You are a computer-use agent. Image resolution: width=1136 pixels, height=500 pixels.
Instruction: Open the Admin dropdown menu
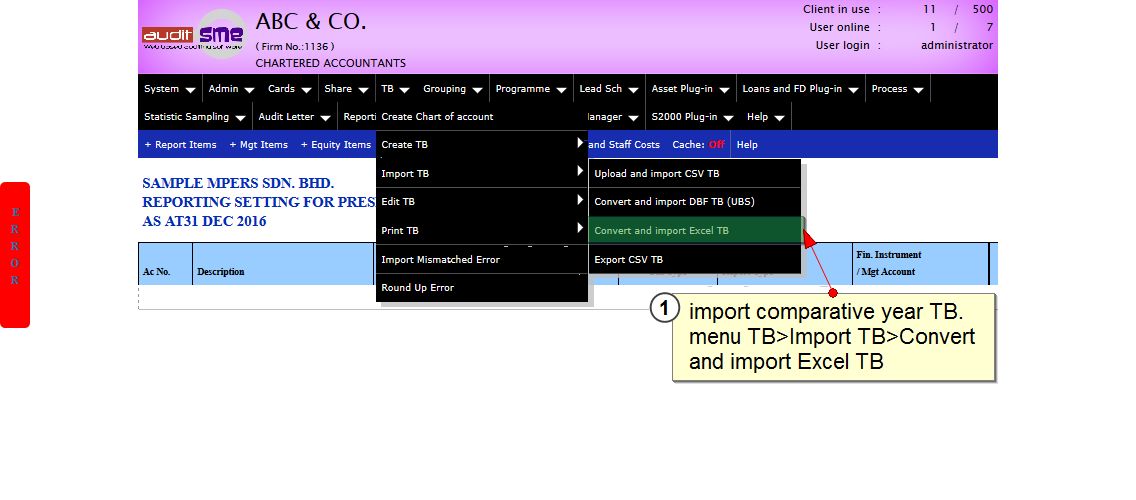232,88
